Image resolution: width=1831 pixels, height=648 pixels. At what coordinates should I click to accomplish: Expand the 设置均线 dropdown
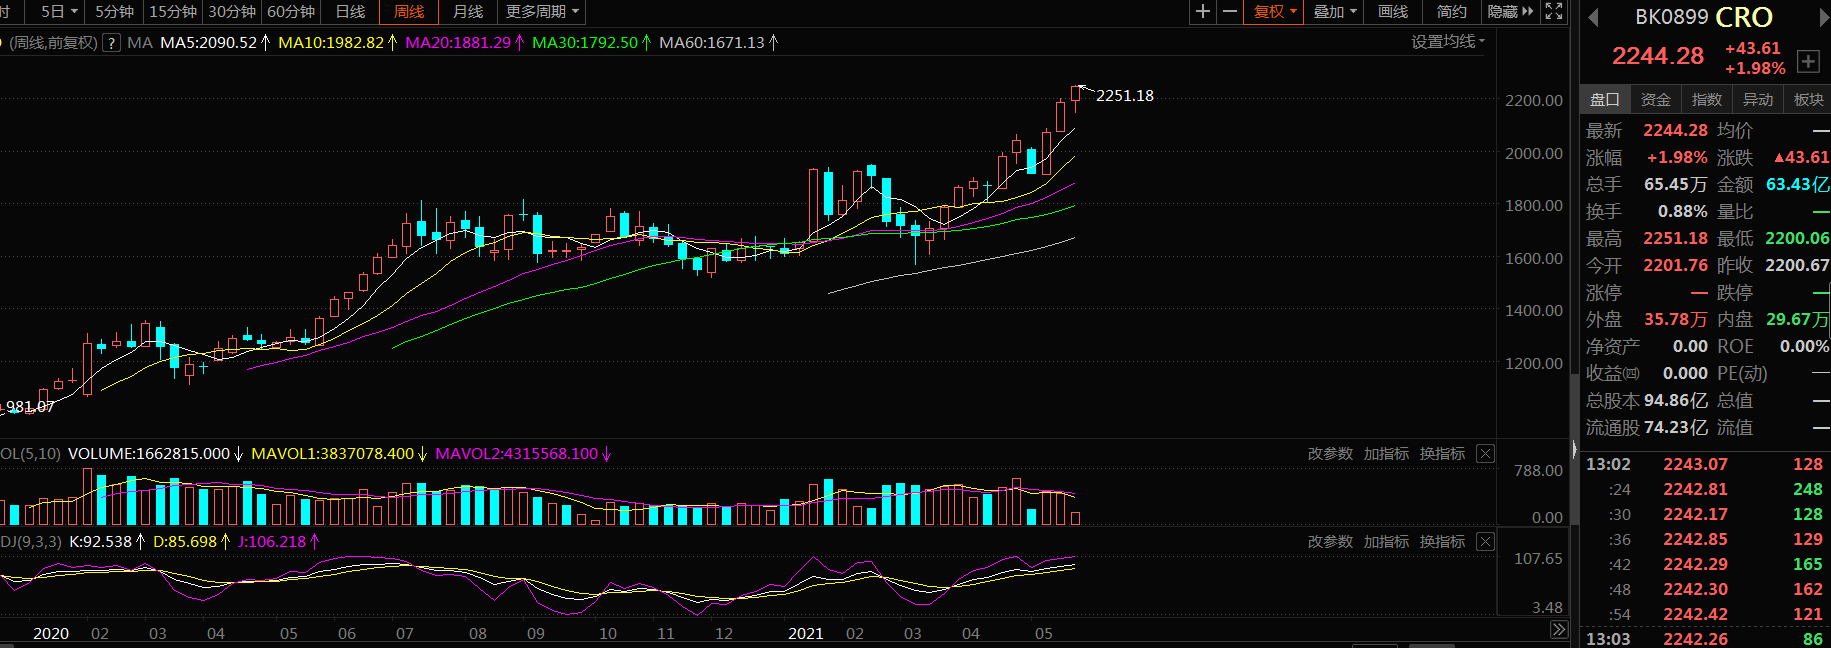point(1448,42)
